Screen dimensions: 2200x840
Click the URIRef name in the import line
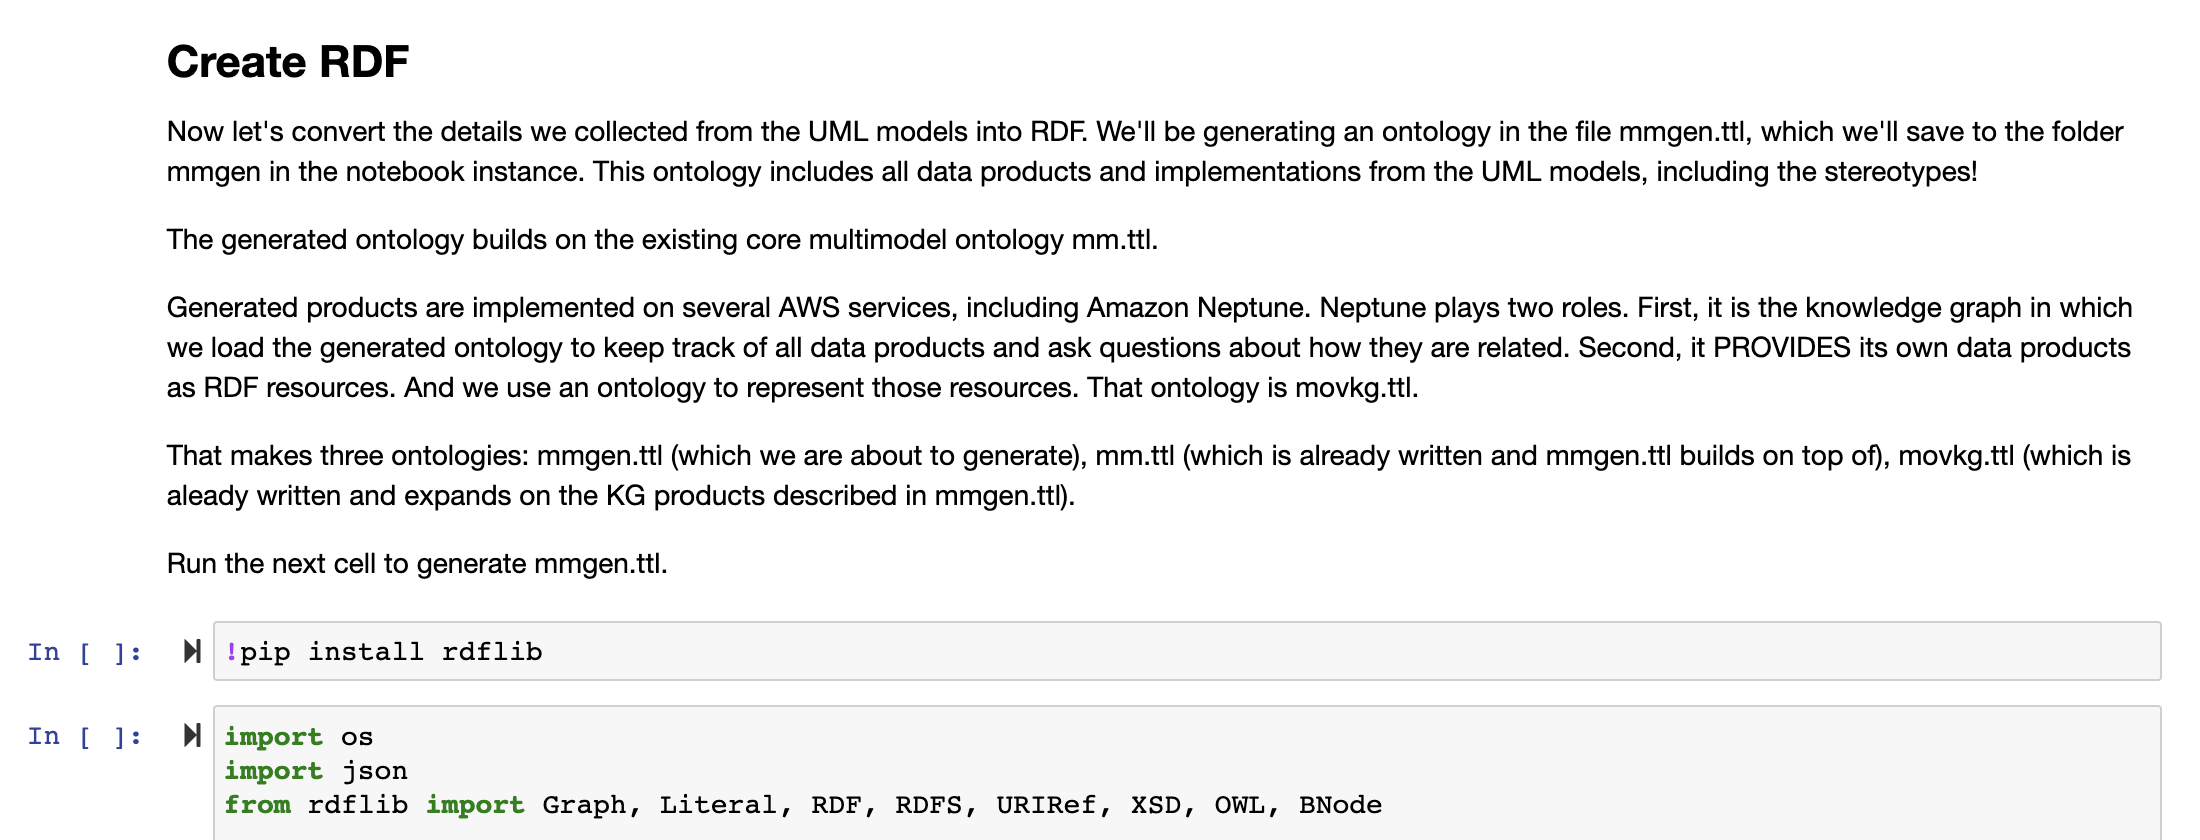[1045, 805]
